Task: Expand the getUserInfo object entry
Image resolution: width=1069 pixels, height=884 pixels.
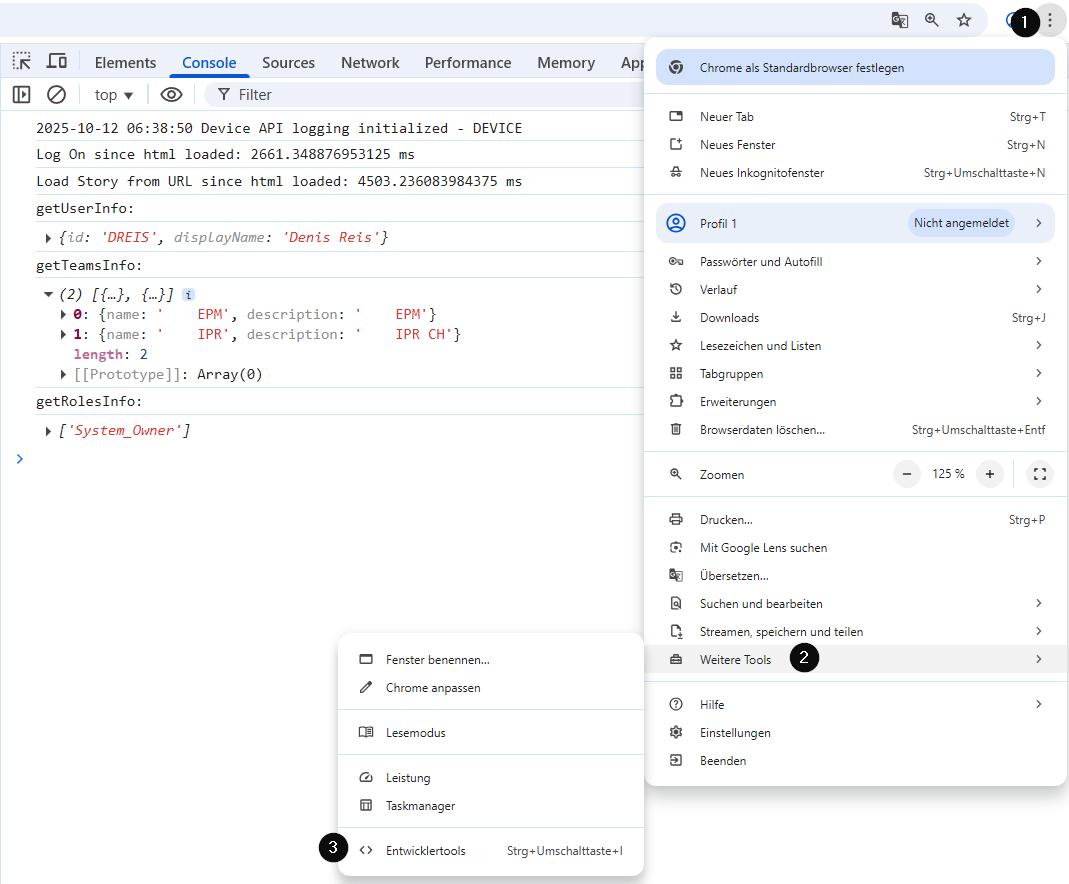Action: (x=49, y=238)
